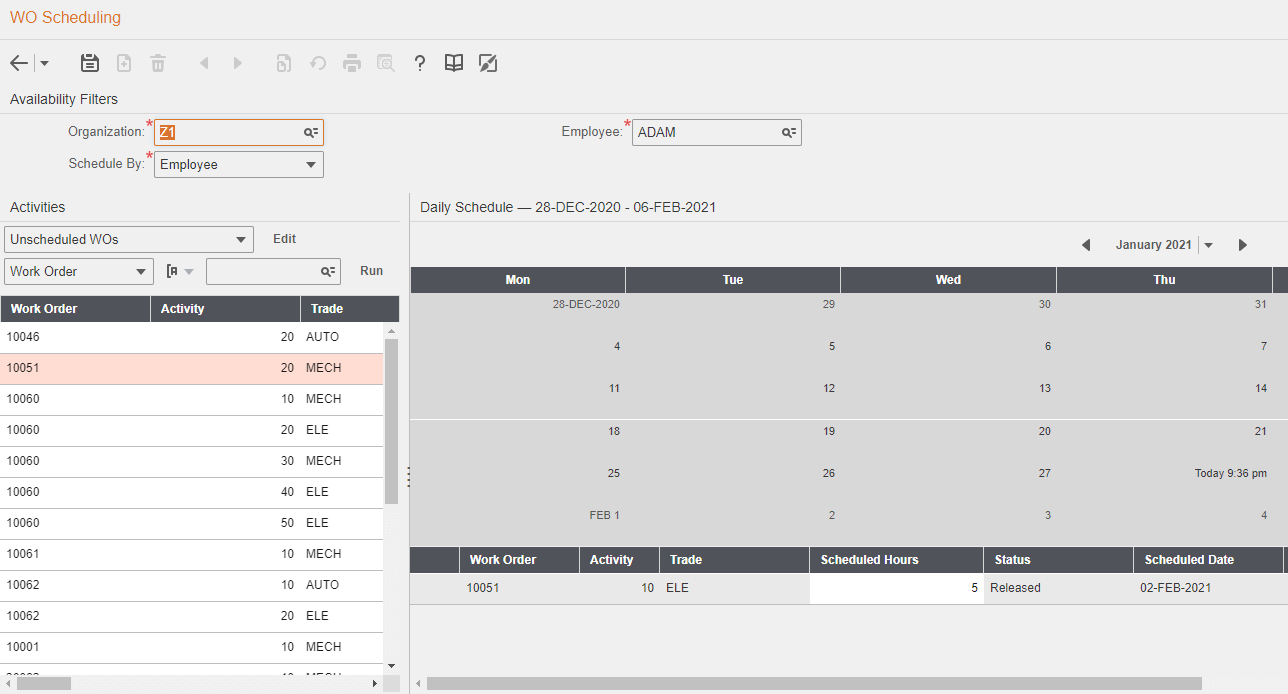Screen dimensions: 1288x694
Task: Open the January 2021 month picker arrow
Action: [x=1208, y=245]
